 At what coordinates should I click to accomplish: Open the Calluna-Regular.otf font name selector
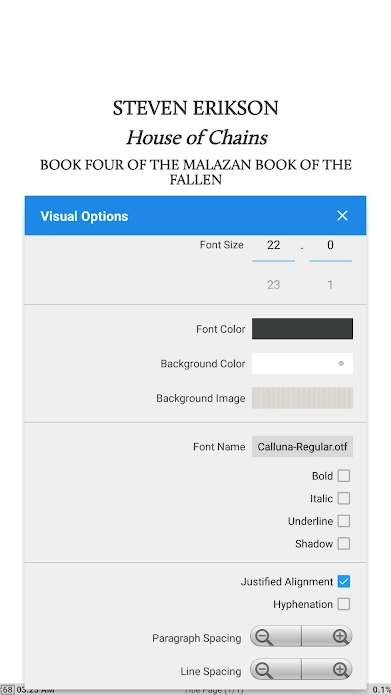click(302, 446)
